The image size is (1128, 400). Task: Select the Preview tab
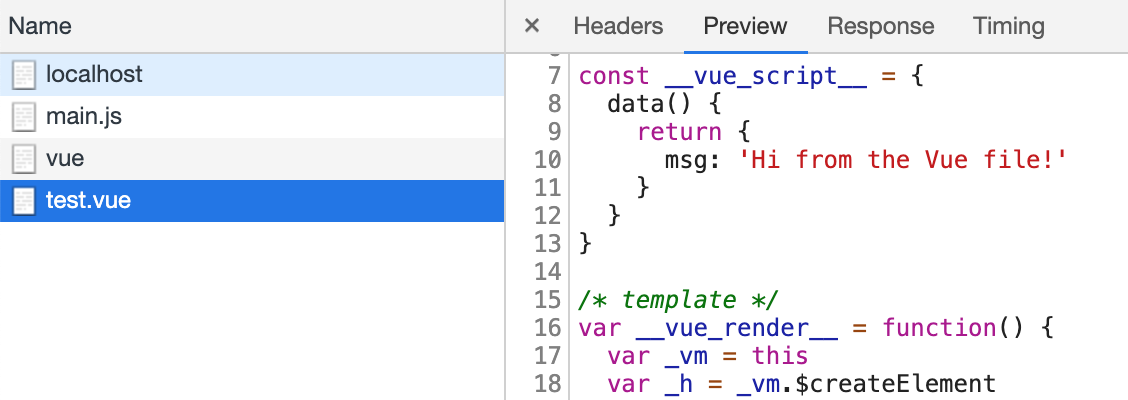pyautogui.click(x=745, y=27)
